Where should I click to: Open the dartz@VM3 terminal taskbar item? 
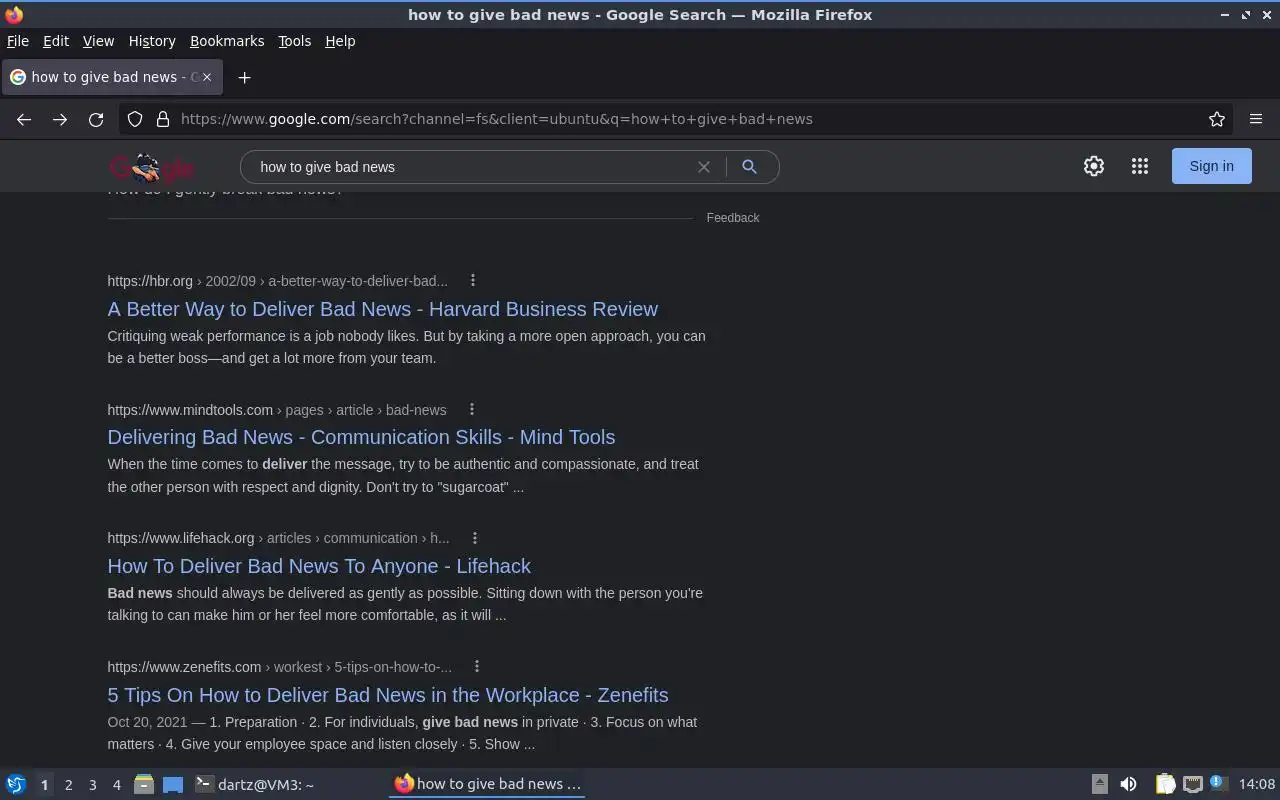pos(288,784)
